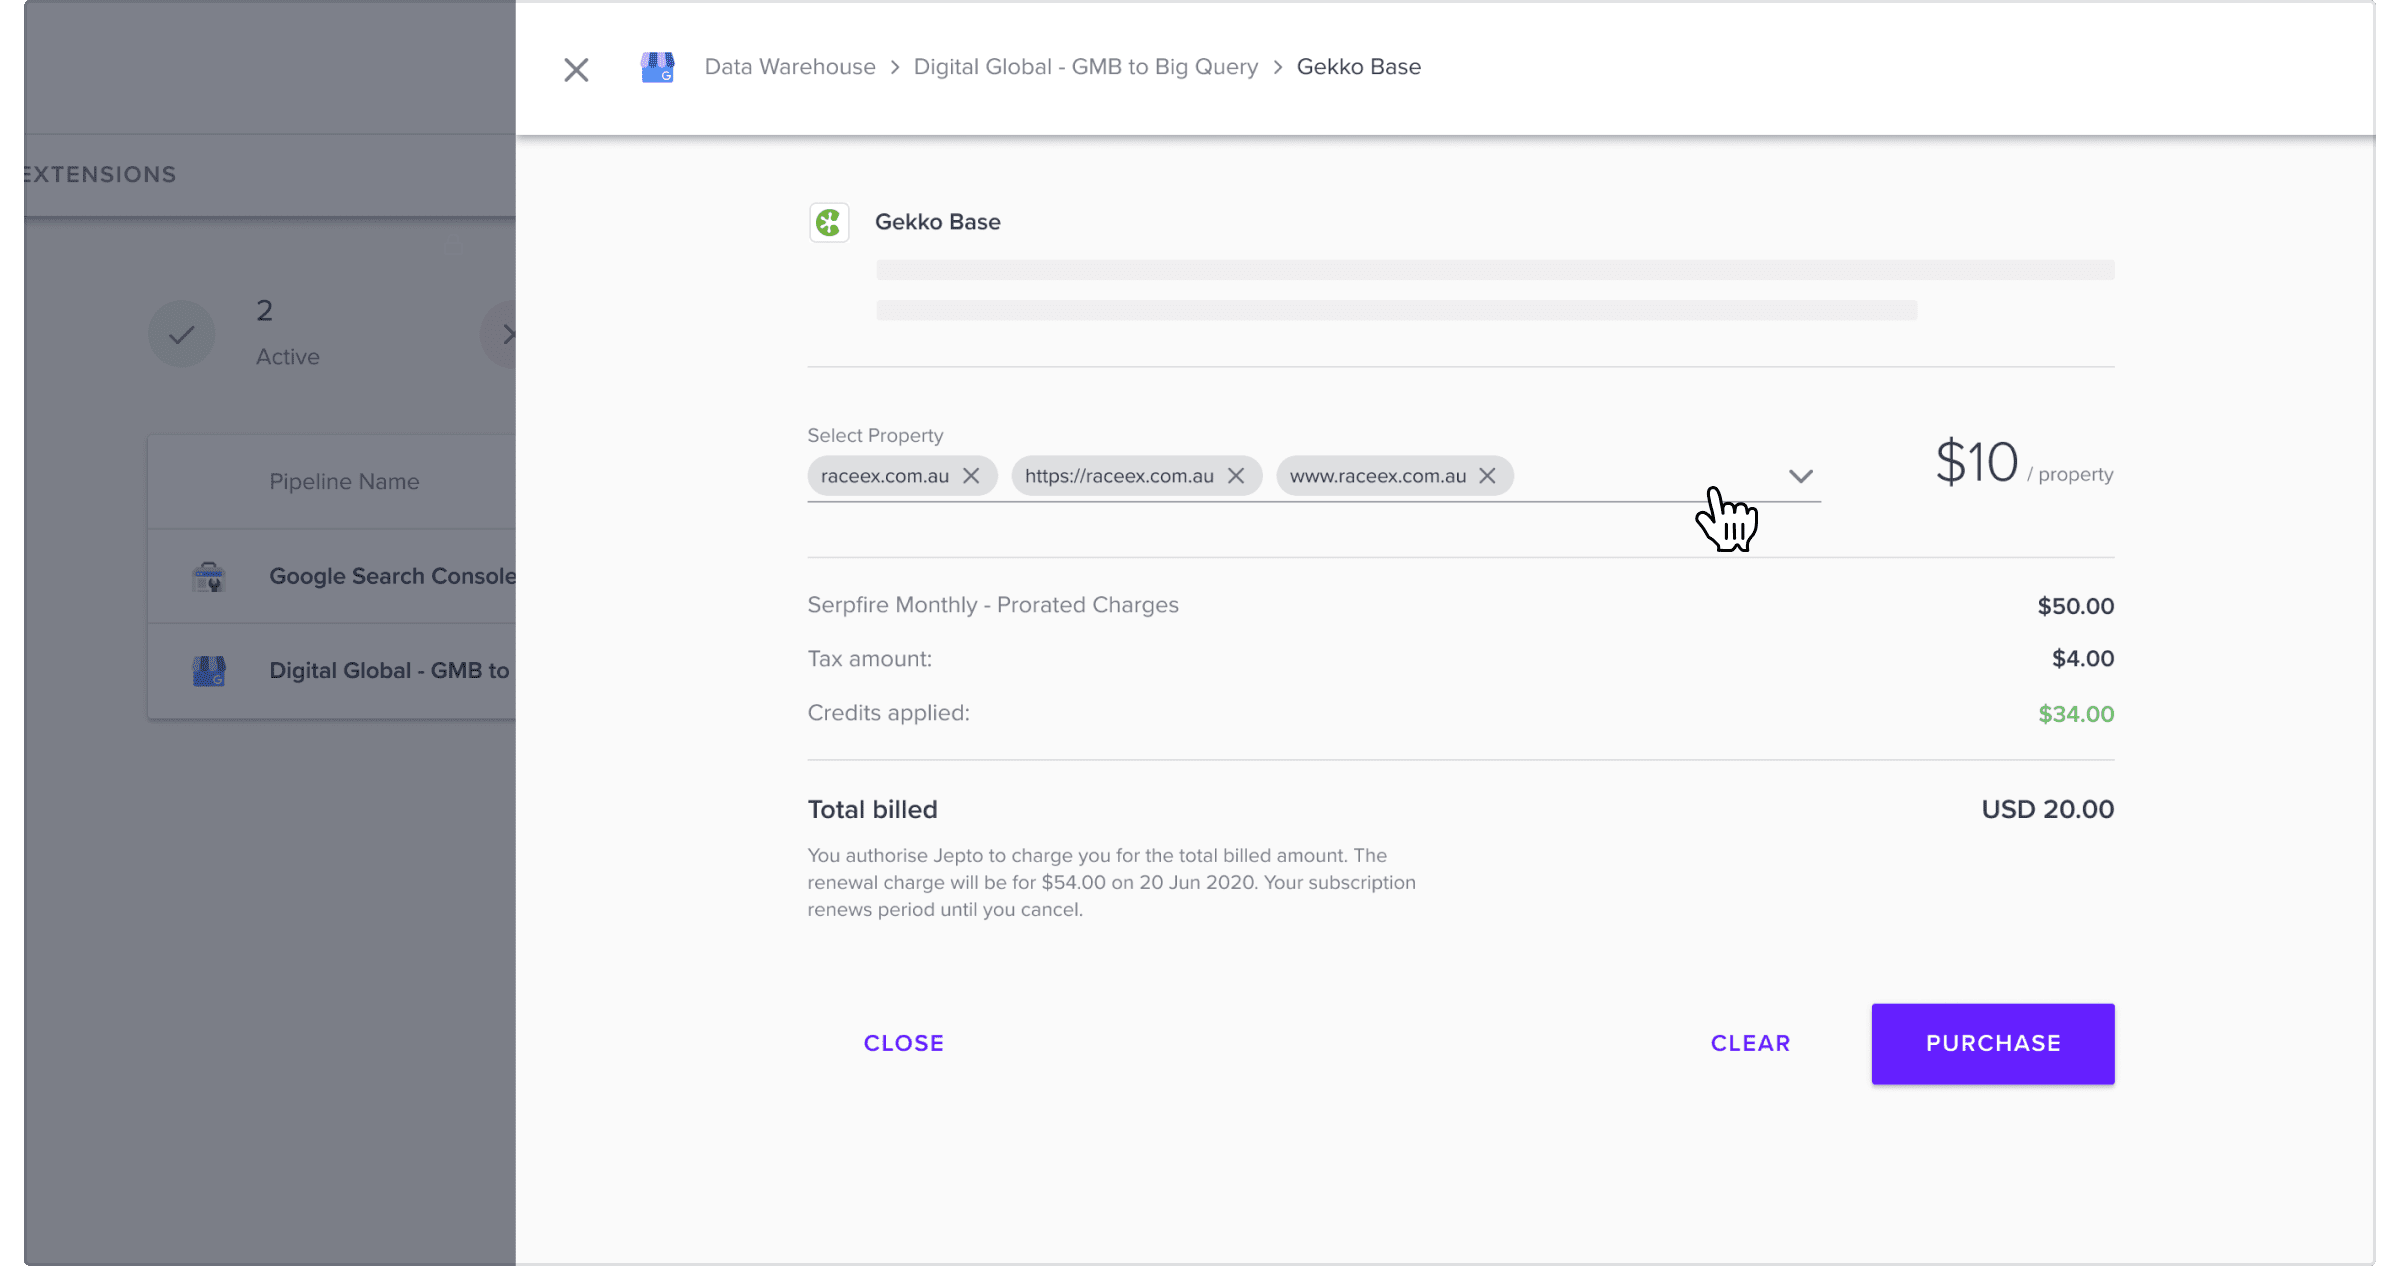Click the Gekko Base title heading
This screenshot has height=1266, width=2400.
[937, 222]
